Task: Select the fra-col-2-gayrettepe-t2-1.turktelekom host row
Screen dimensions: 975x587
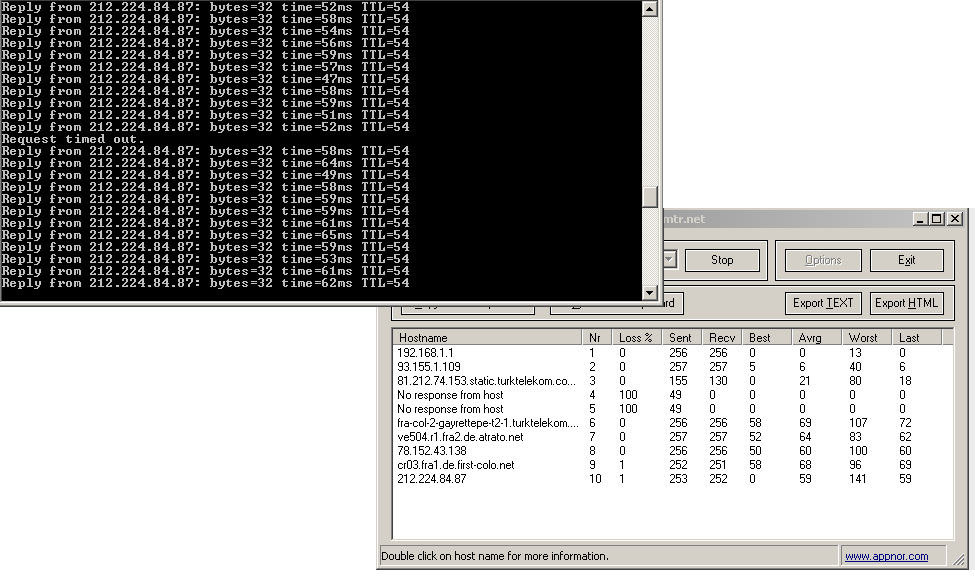Action: [x=673, y=423]
